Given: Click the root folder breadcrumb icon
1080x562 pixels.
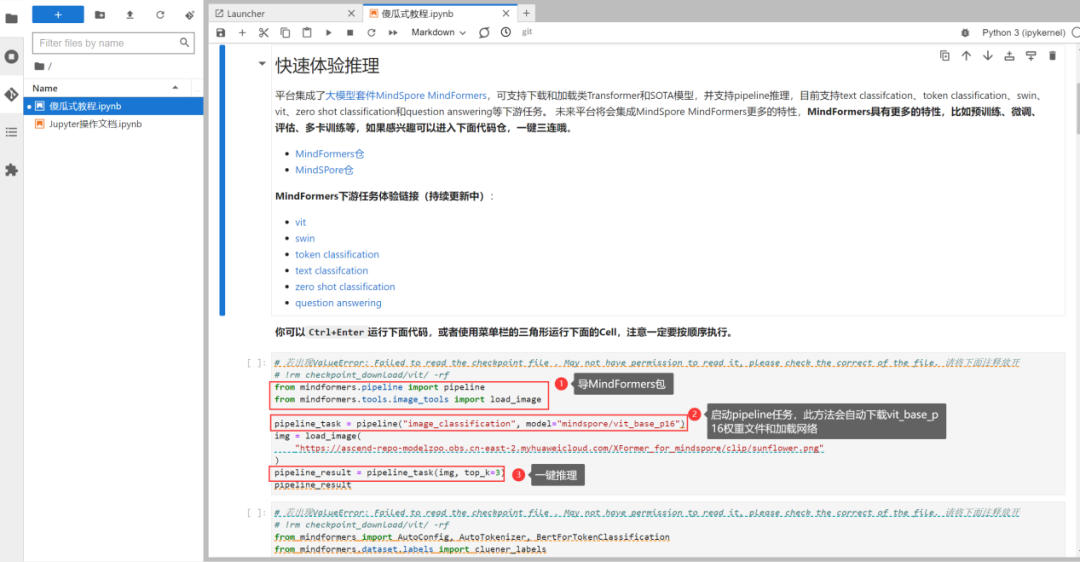Looking at the screenshot, I should coord(40,66).
